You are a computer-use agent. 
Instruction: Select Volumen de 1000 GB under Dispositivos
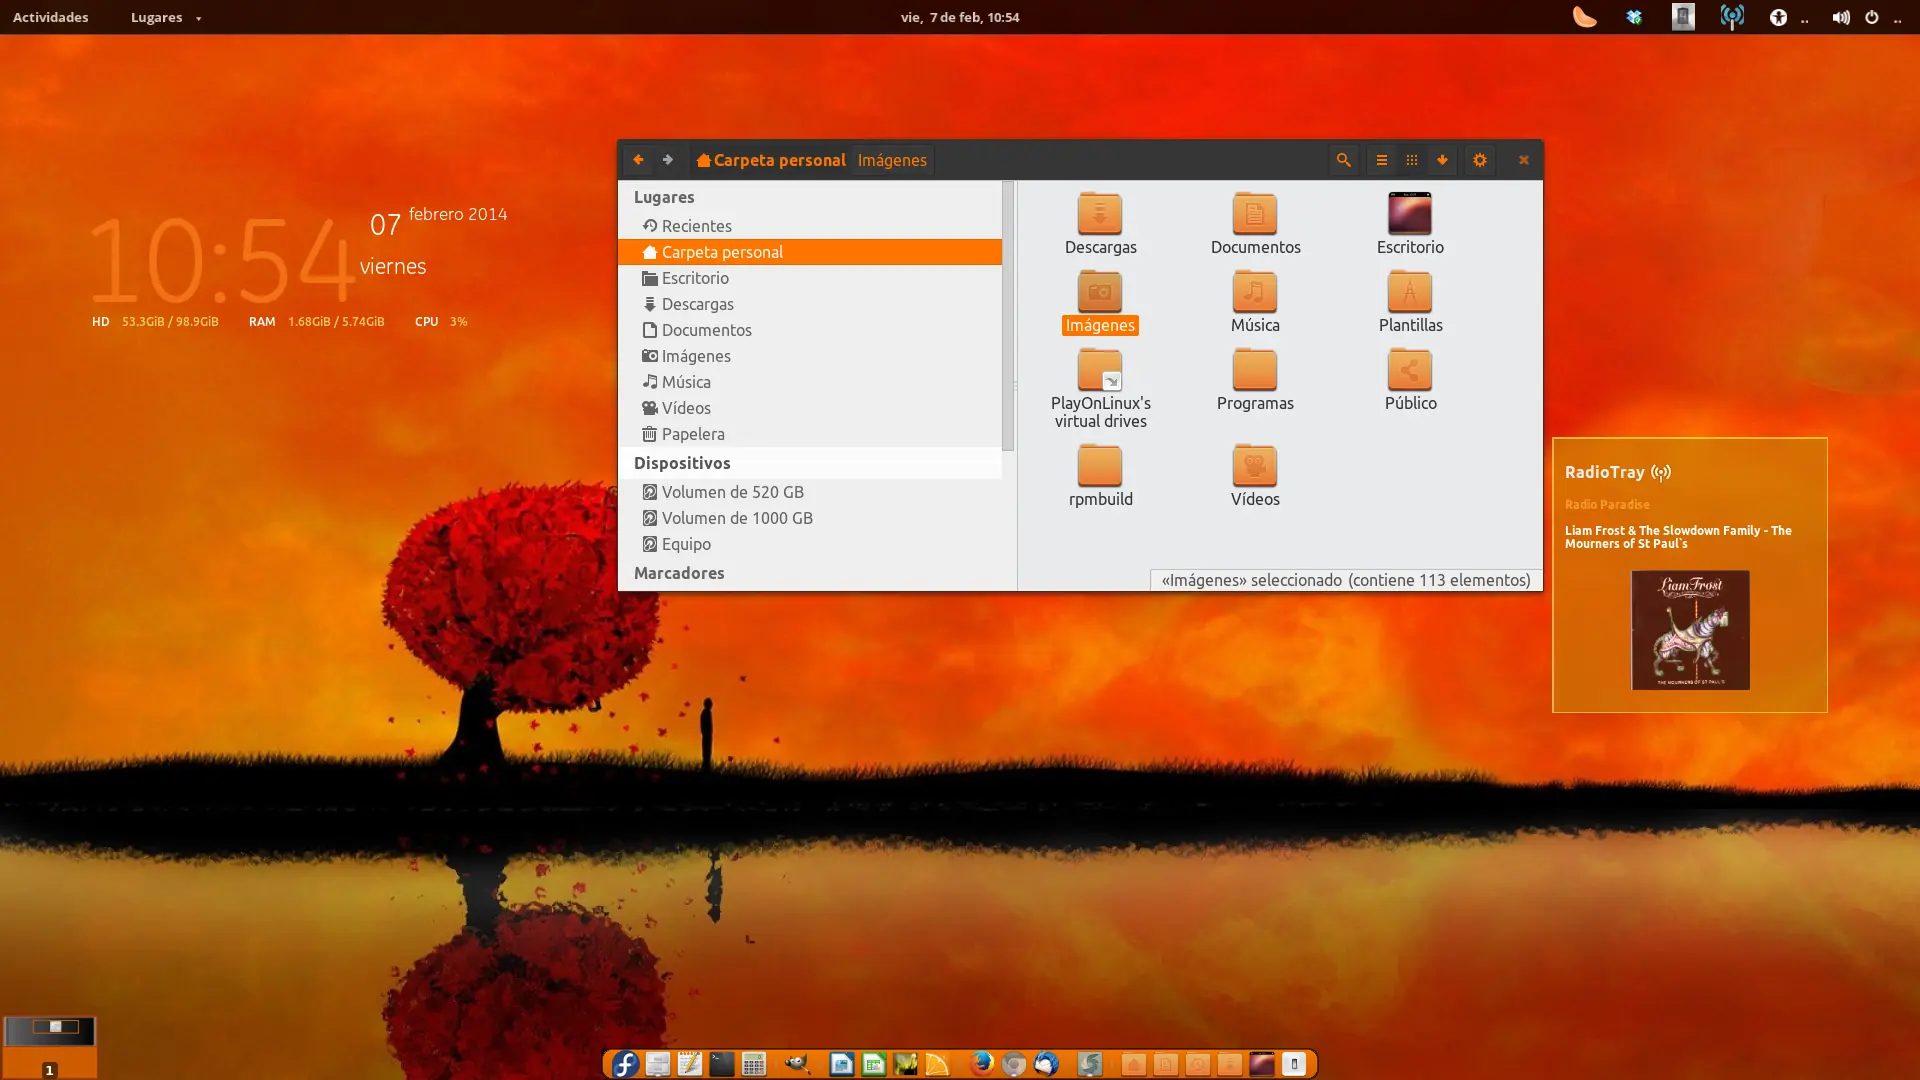(737, 518)
